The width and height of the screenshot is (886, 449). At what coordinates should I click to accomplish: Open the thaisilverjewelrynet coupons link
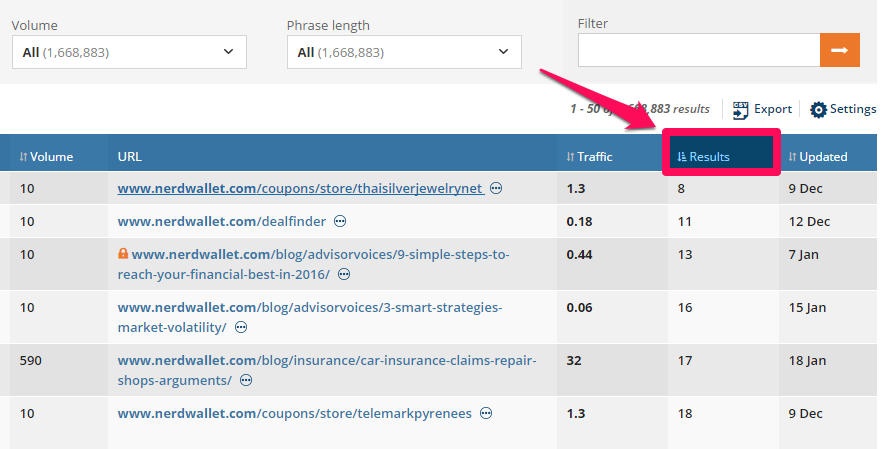pyautogui.click(x=301, y=188)
